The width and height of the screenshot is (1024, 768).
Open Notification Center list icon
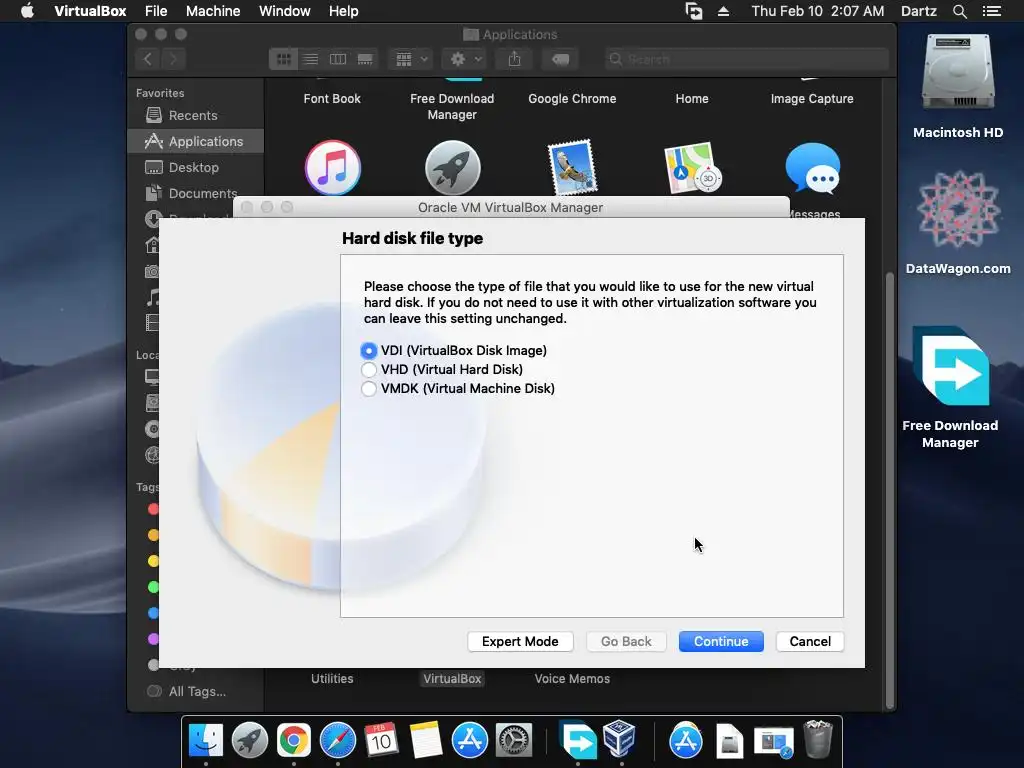(992, 11)
